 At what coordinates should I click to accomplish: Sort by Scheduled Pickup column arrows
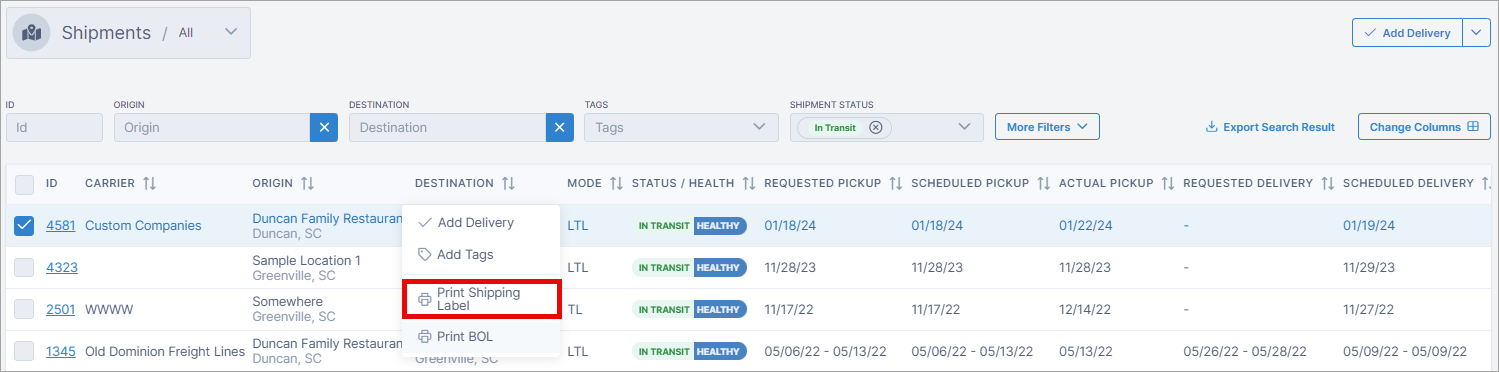[x=1044, y=184]
